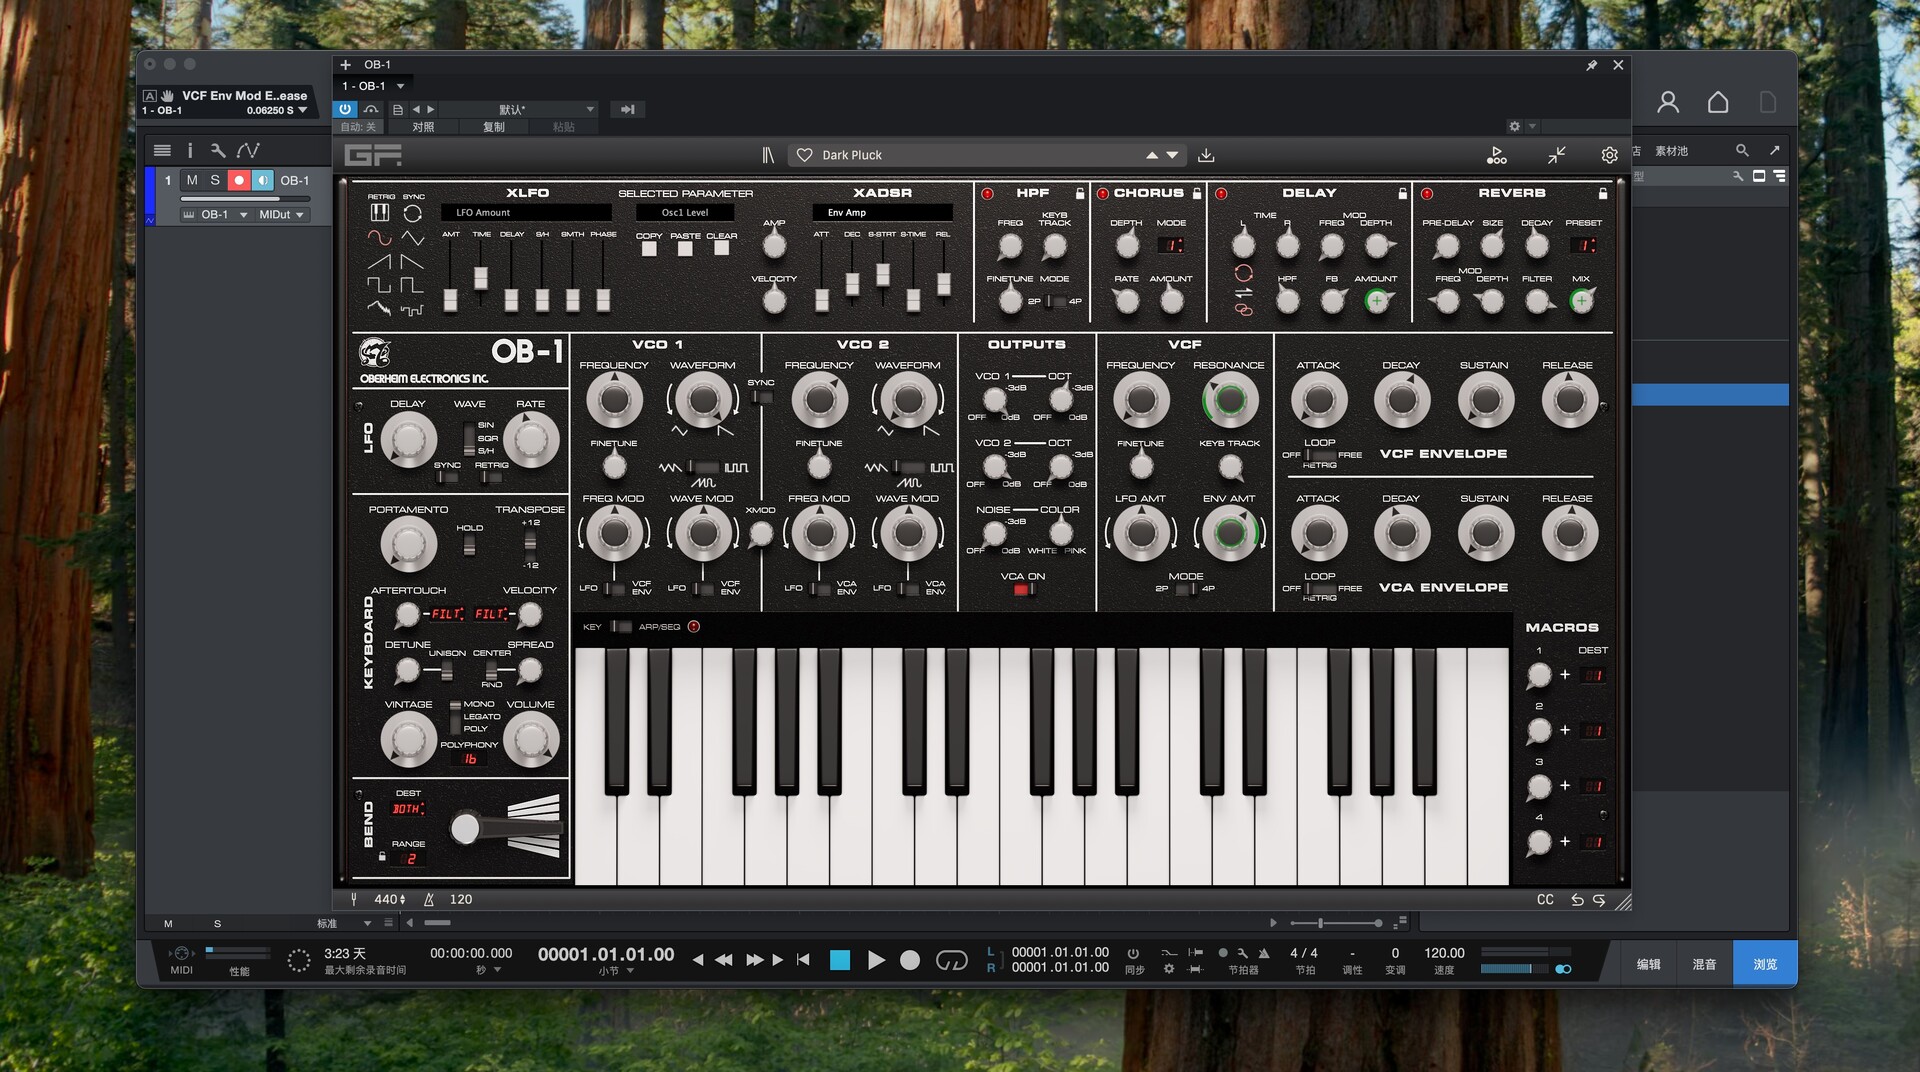Toggle the HPF red power LED
The height and width of the screenshot is (1072, 1920).
[988, 194]
